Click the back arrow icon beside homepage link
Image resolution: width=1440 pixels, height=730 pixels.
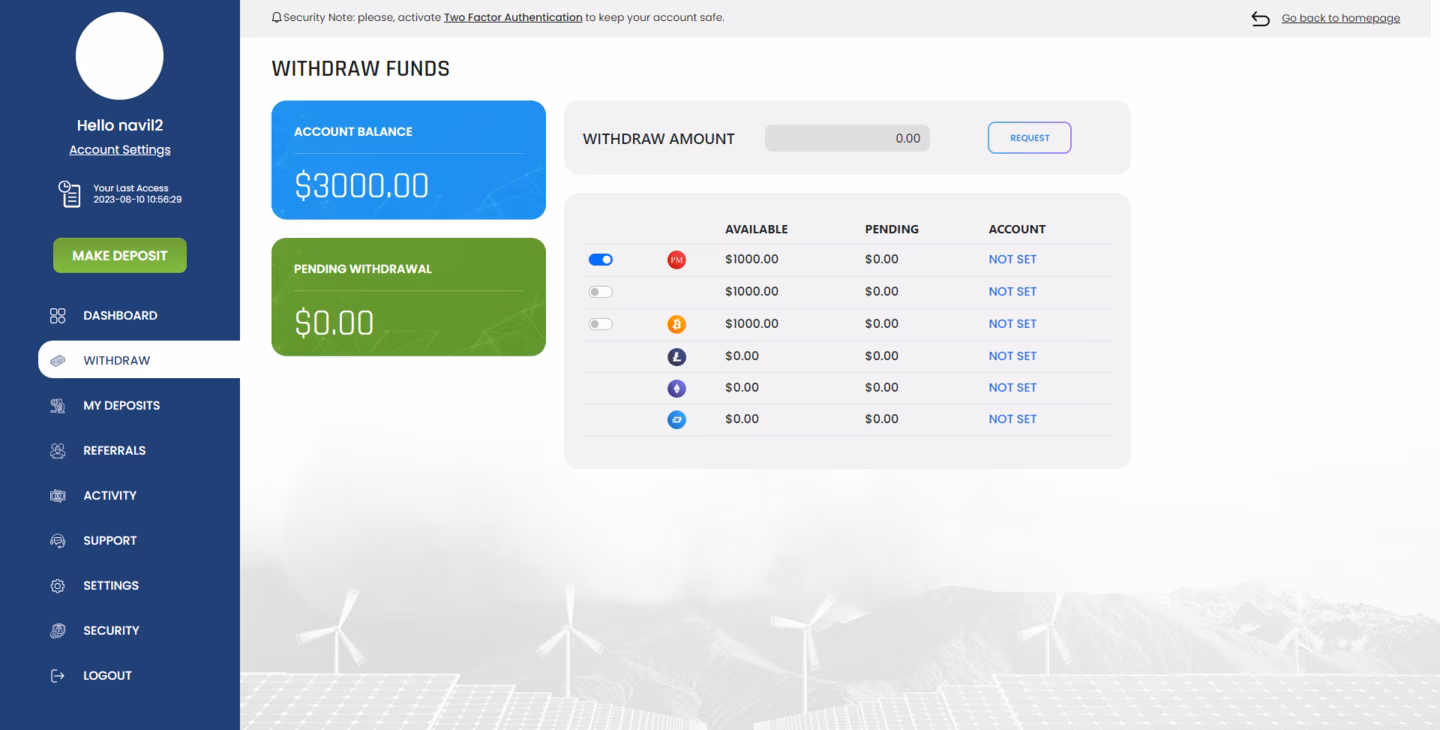pos(1260,19)
